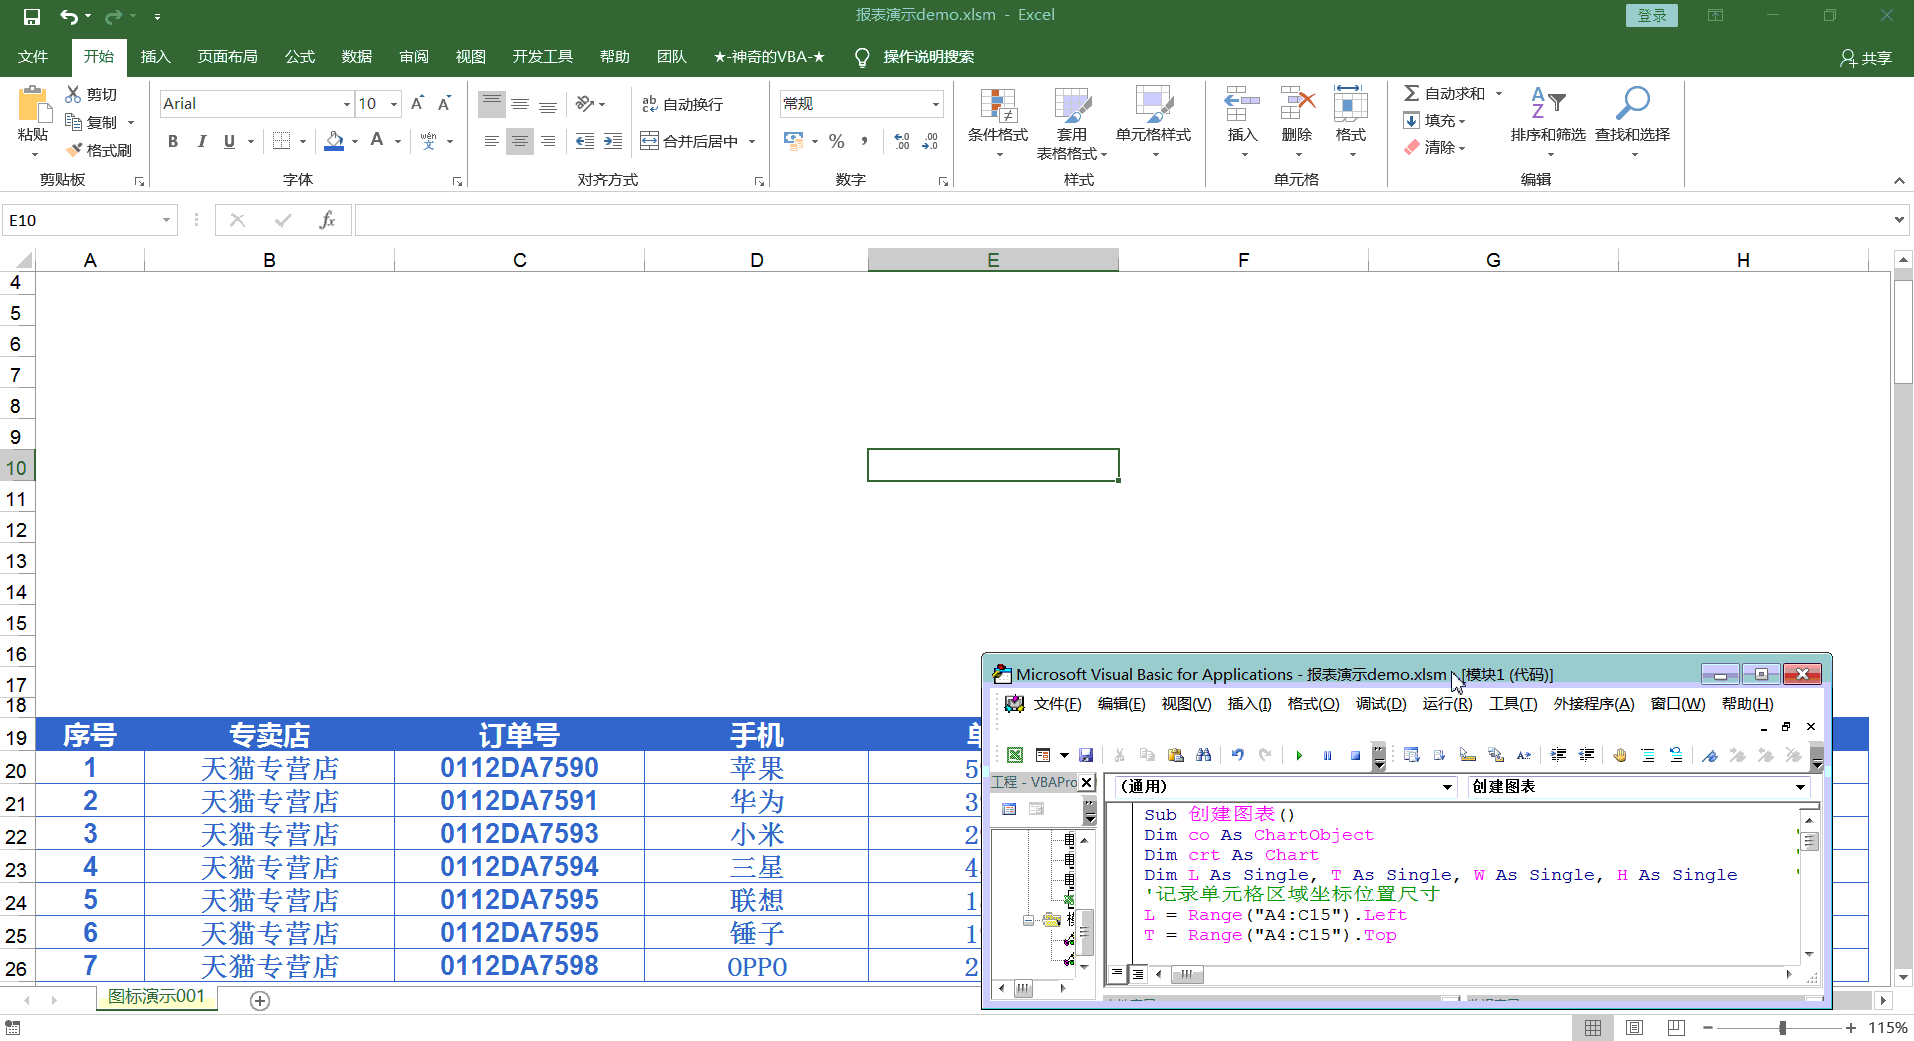Decrease font size with the smaller A icon
The image size is (1914, 1041).
pyautogui.click(x=445, y=103)
